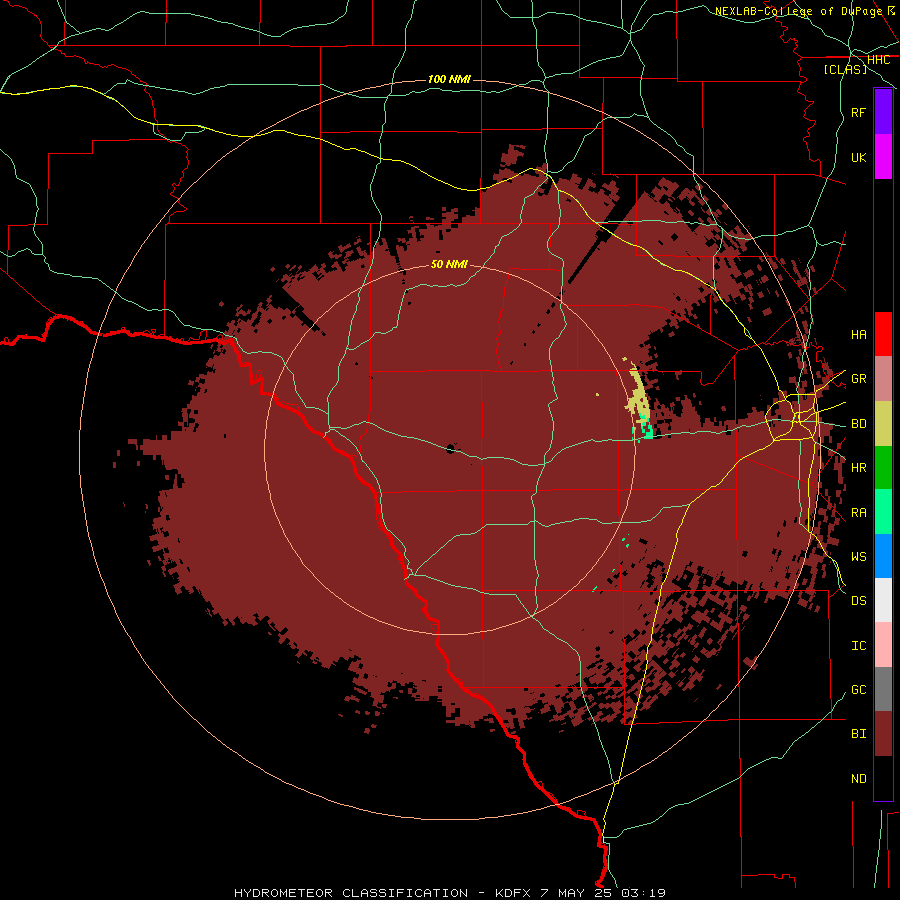Screen dimensions: 900x900
Task: Click the ND legend label
Action: (x=858, y=779)
